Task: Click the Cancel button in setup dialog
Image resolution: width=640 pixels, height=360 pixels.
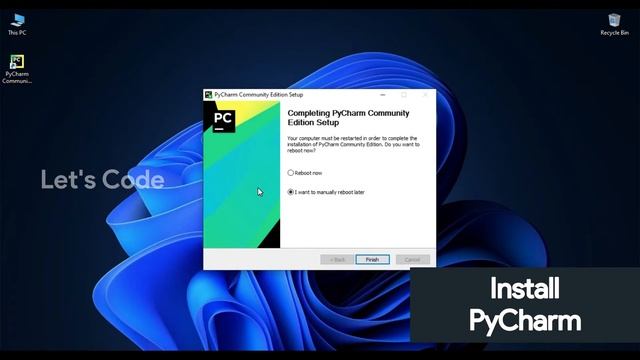Action: tap(413, 260)
